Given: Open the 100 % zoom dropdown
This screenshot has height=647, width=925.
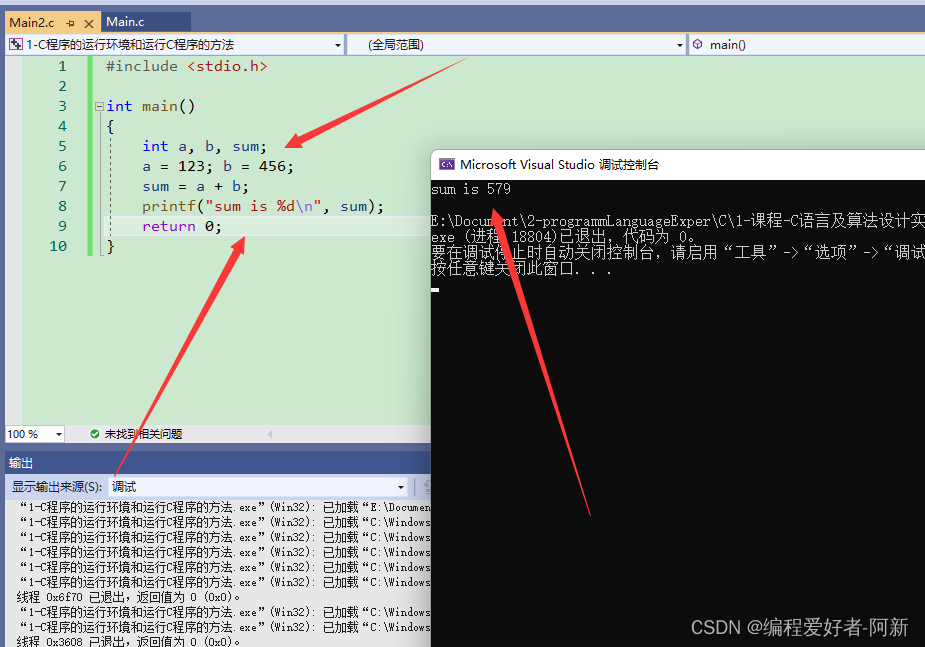Looking at the screenshot, I should (58, 435).
